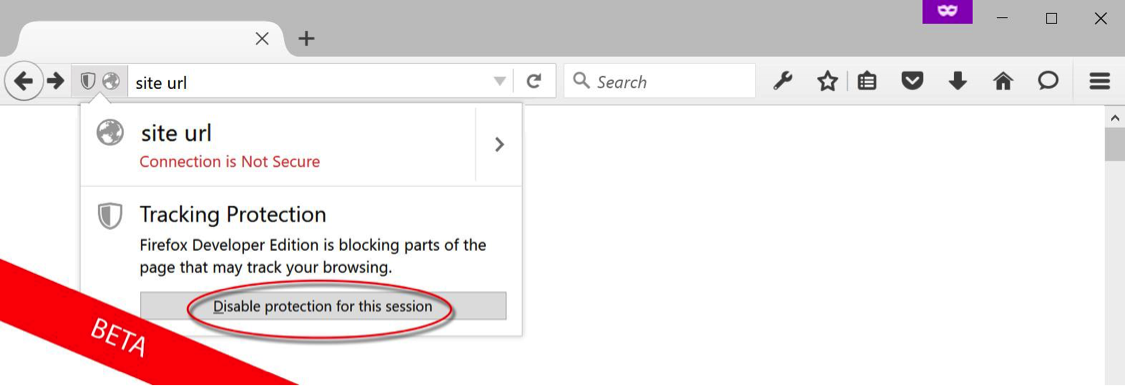The height and width of the screenshot is (386, 1125).
Task: Disable protection for this session
Action: click(x=323, y=306)
